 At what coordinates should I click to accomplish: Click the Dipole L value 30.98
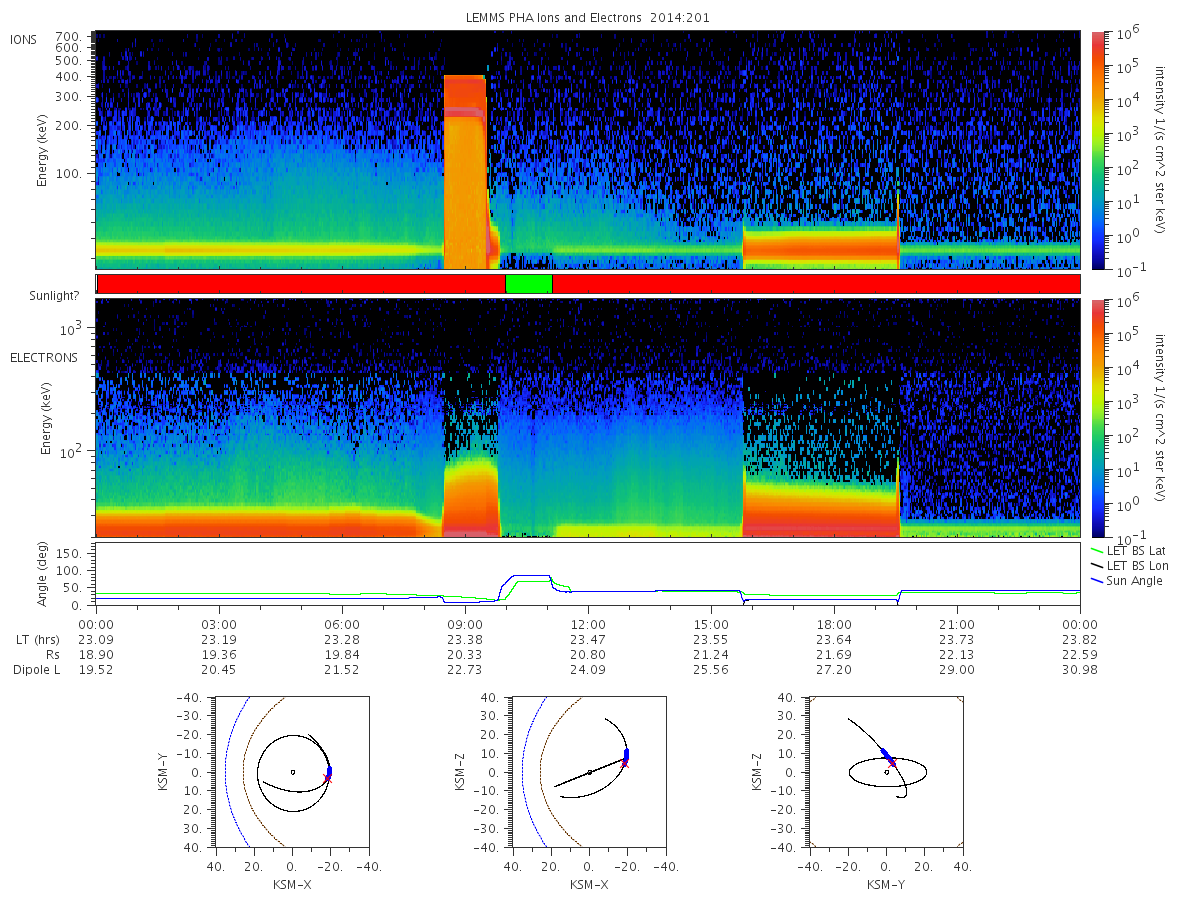[x=1080, y=670]
